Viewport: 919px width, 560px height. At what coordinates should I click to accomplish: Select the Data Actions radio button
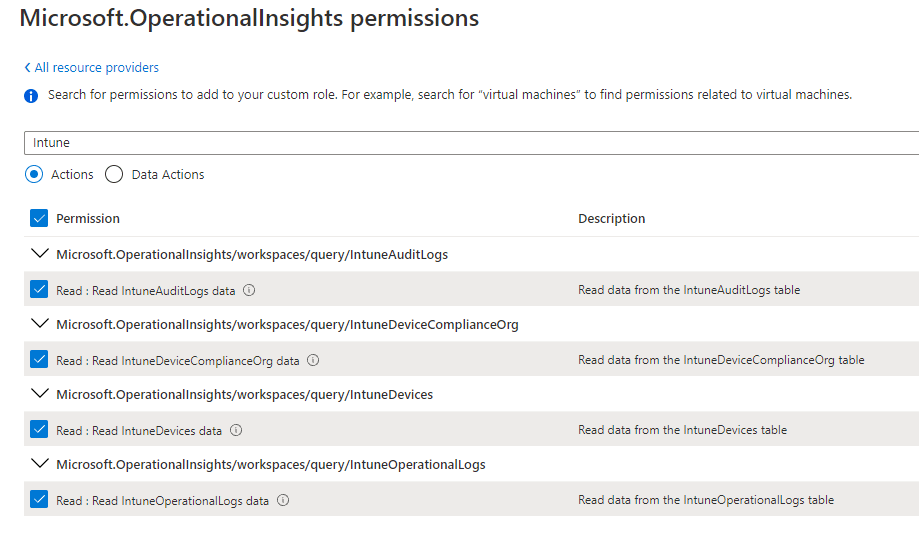[114, 174]
